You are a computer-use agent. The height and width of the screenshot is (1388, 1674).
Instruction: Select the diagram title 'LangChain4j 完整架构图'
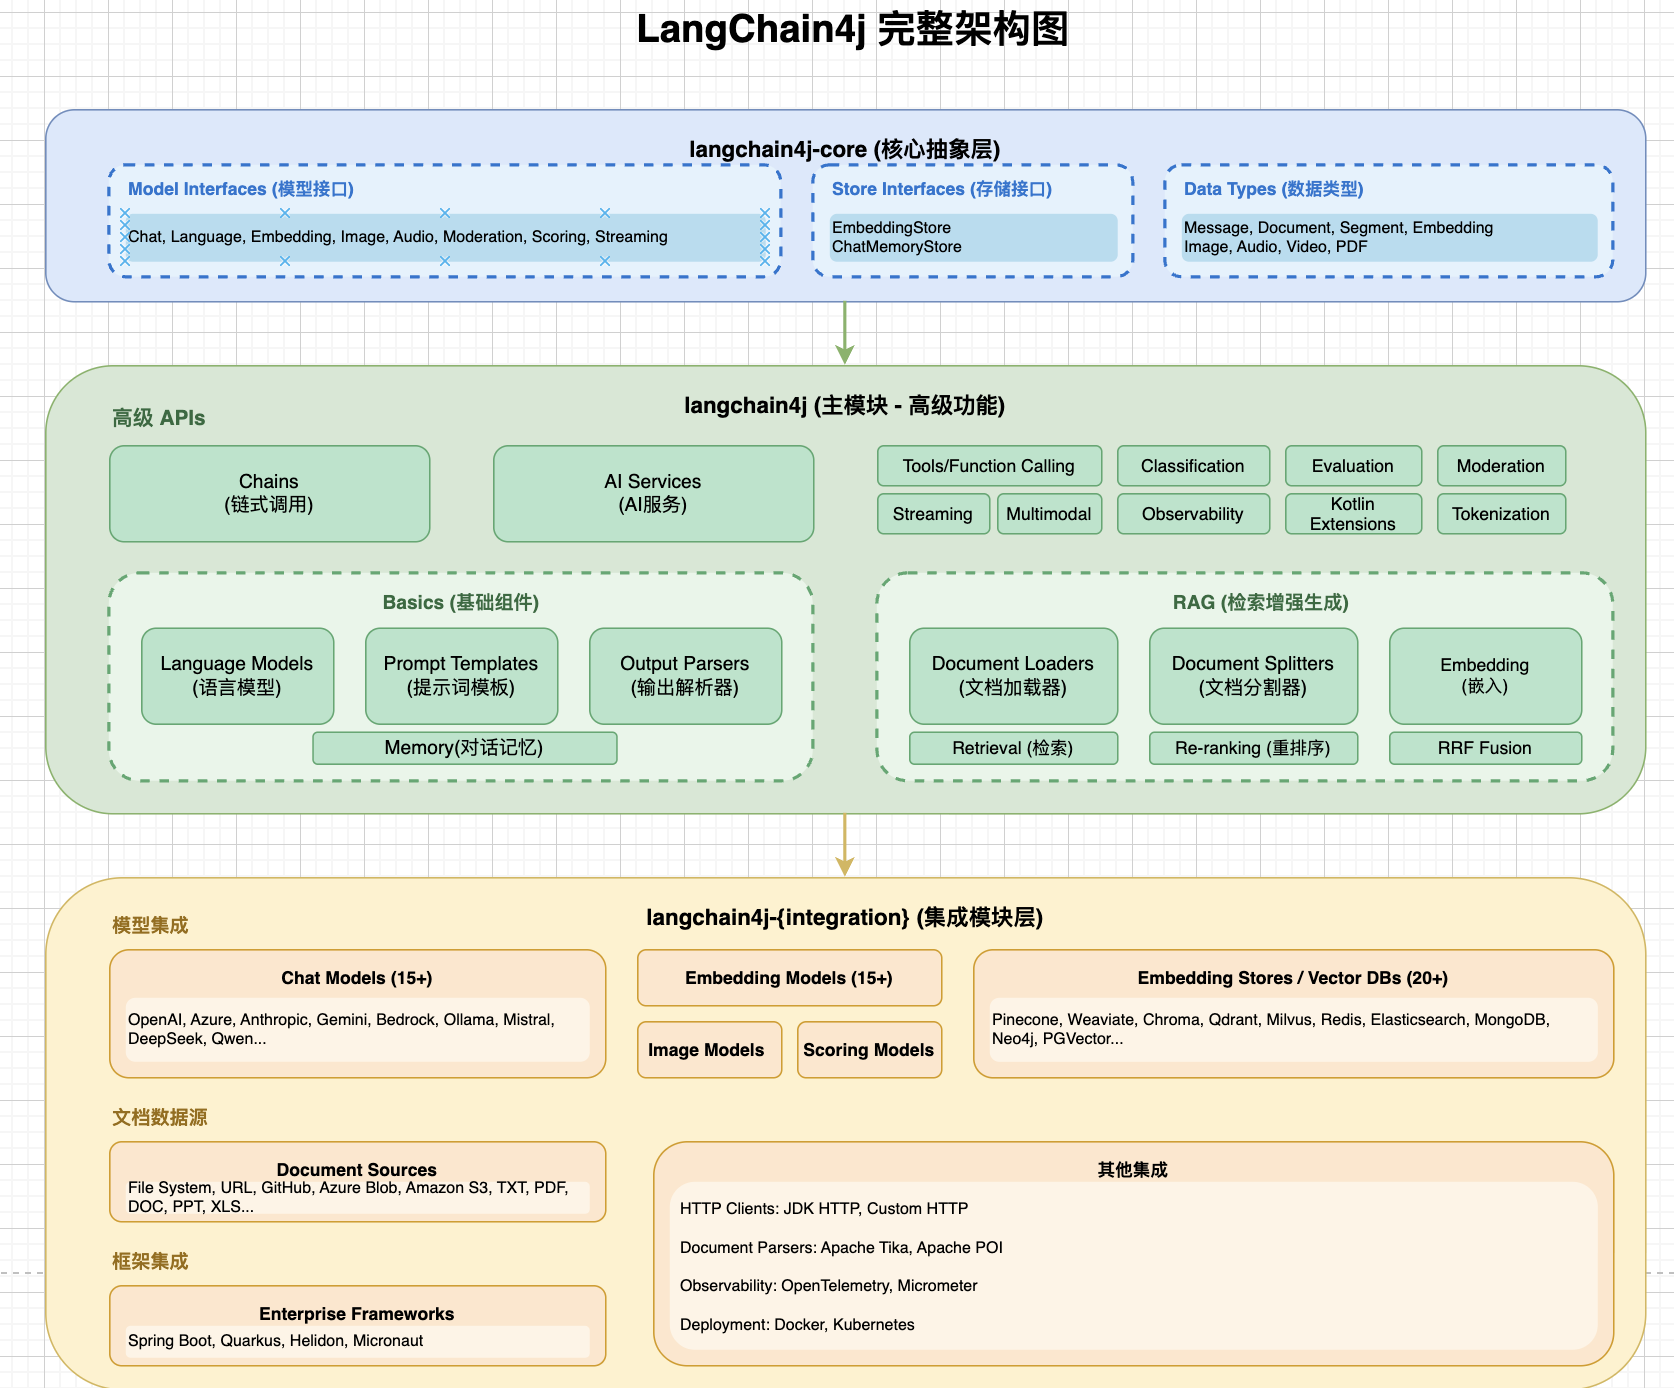click(x=852, y=29)
